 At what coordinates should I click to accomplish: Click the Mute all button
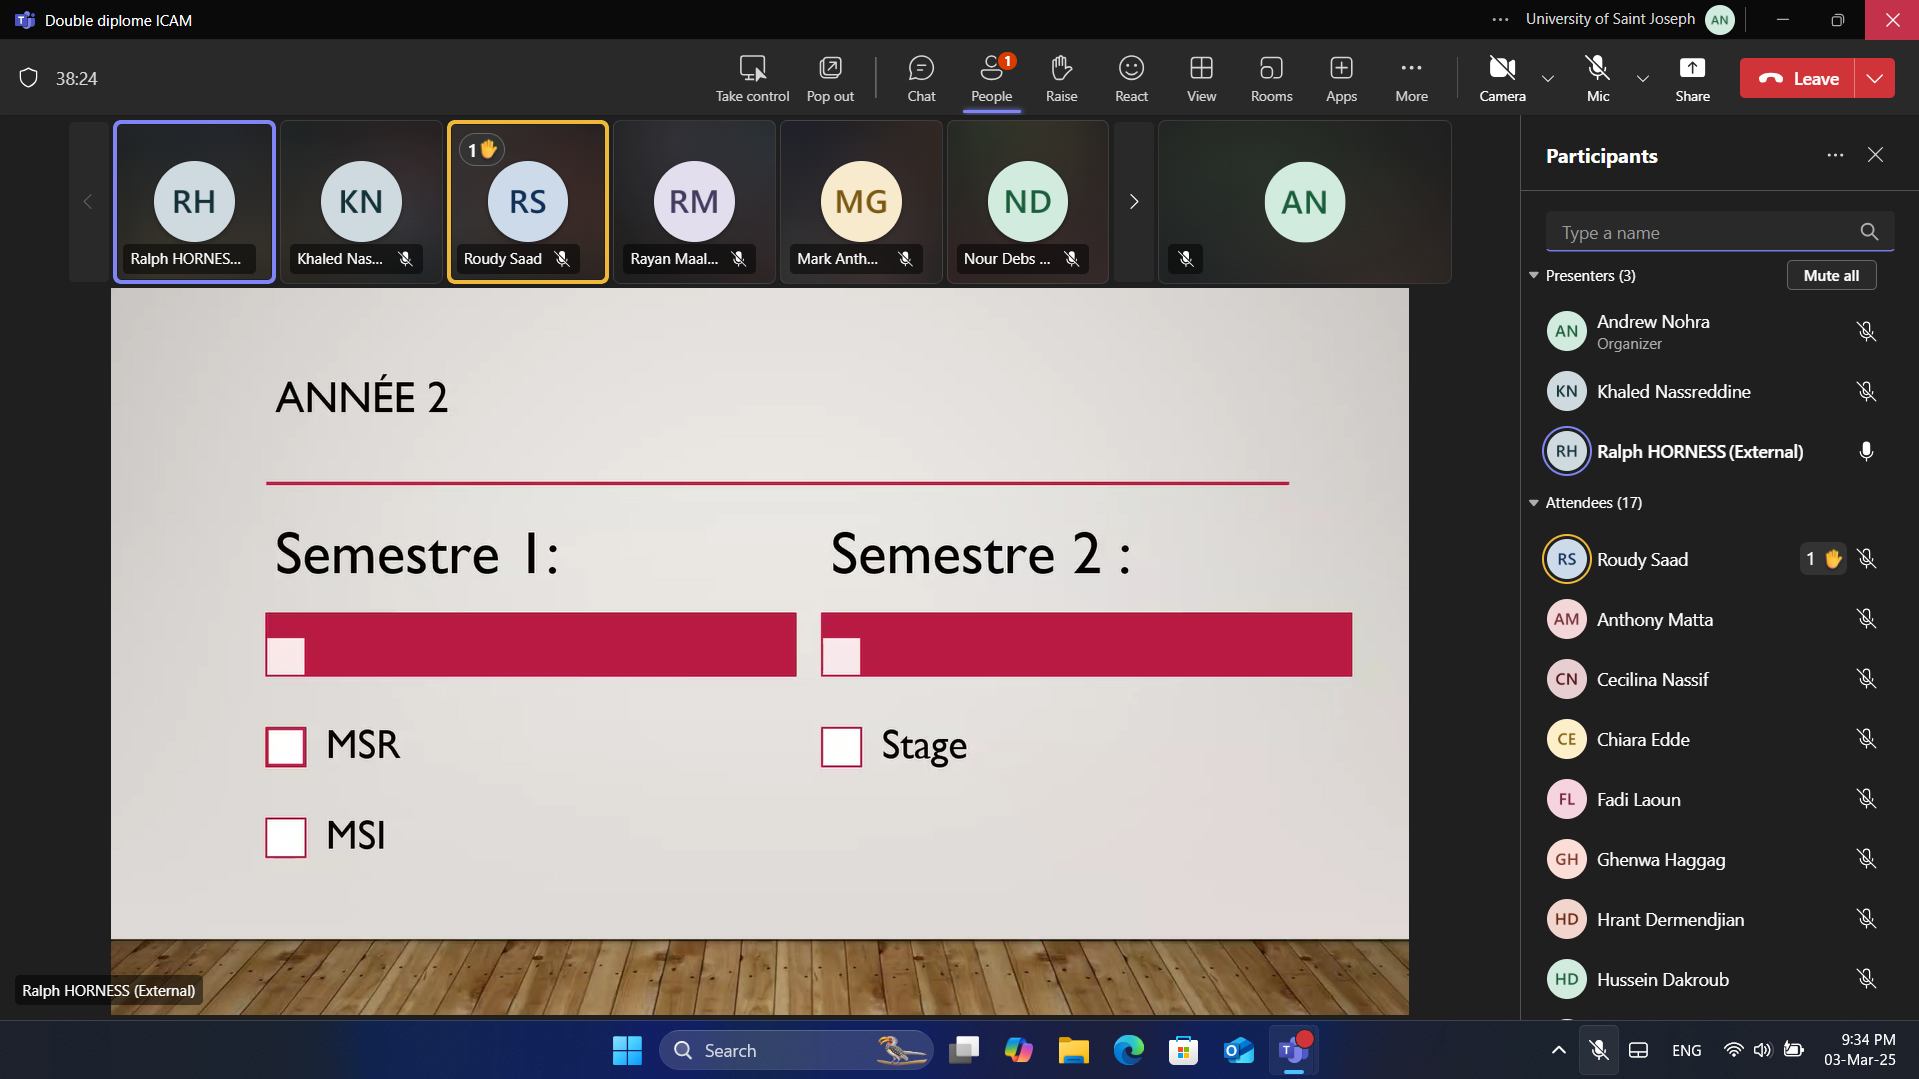(x=1831, y=276)
